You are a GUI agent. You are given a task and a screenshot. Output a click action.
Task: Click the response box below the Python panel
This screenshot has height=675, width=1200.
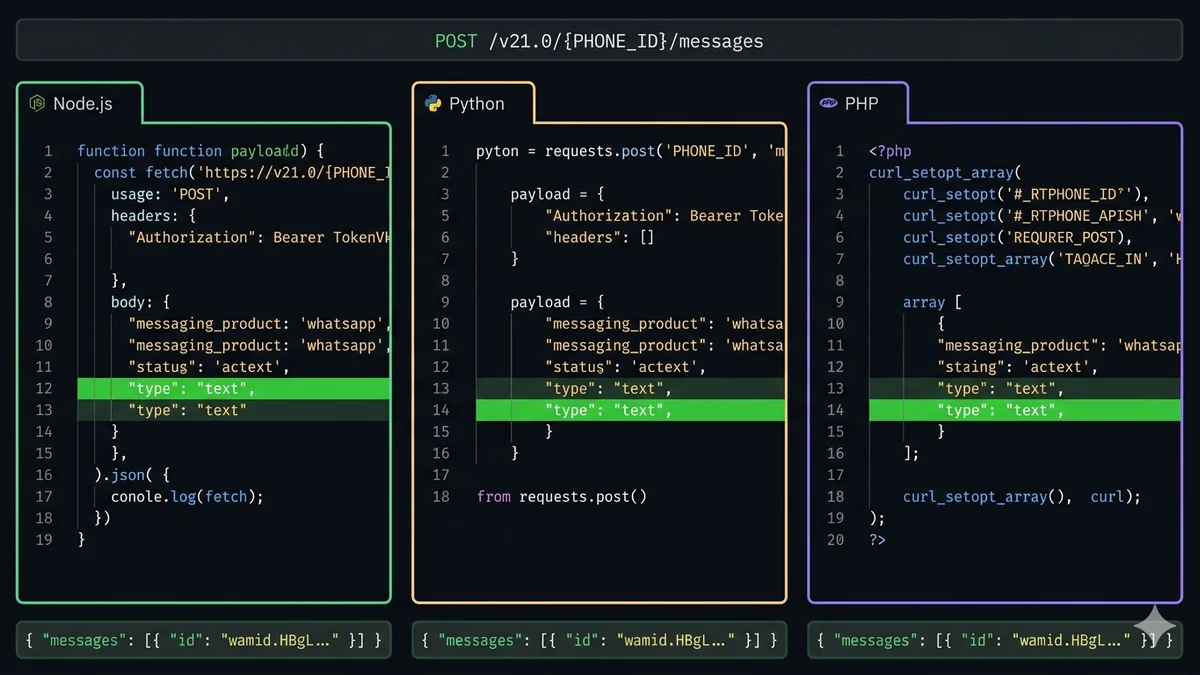(x=599, y=640)
